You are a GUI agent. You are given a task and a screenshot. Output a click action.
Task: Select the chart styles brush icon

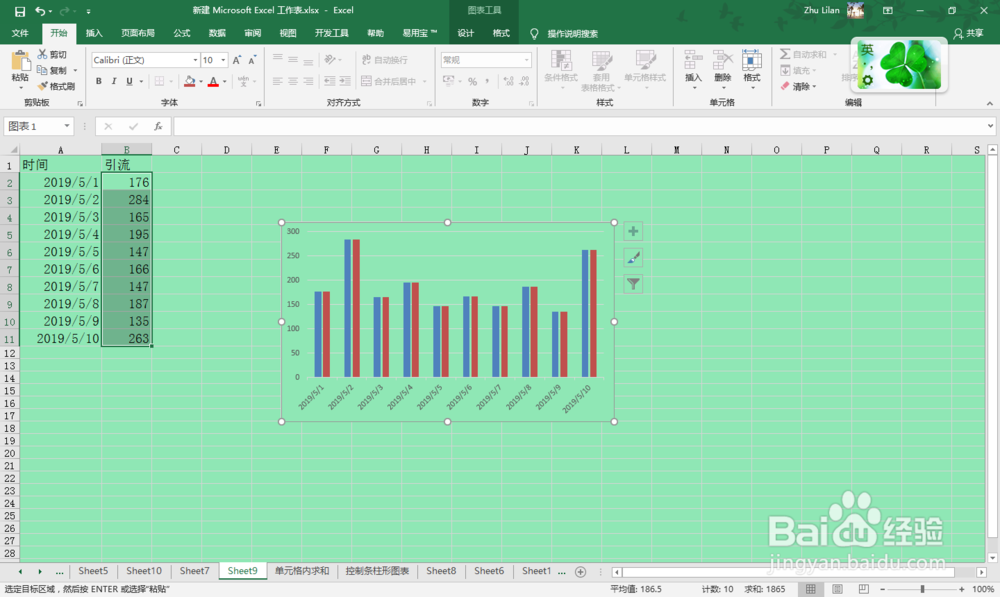(632, 257)
